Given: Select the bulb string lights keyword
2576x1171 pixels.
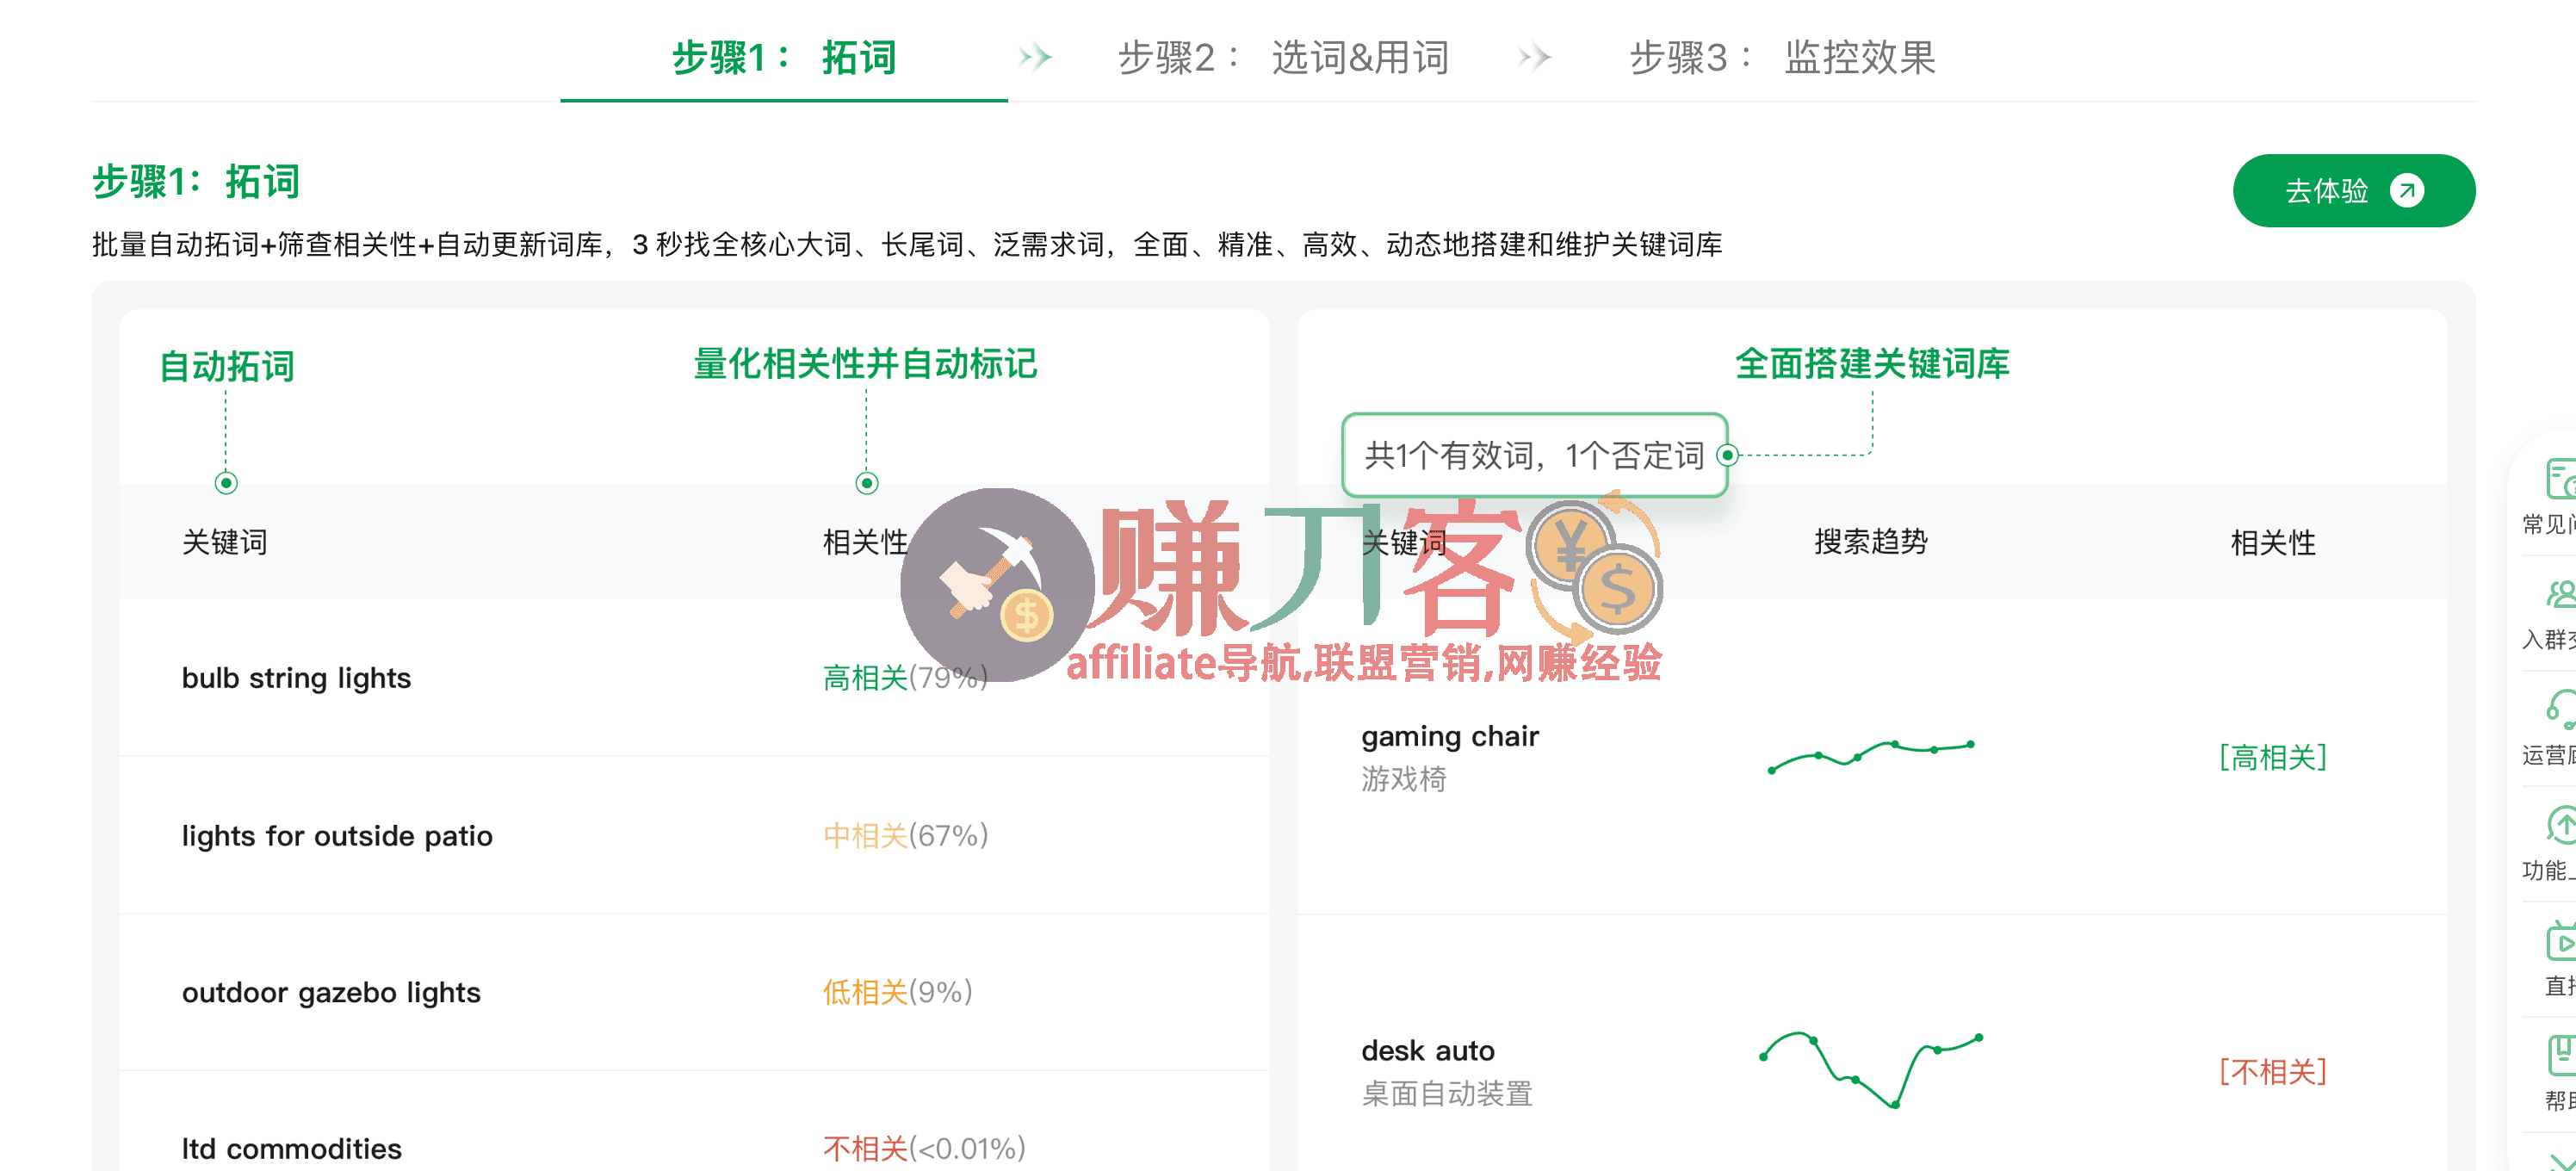Looking at the screenshot, I should pos(296,678).
